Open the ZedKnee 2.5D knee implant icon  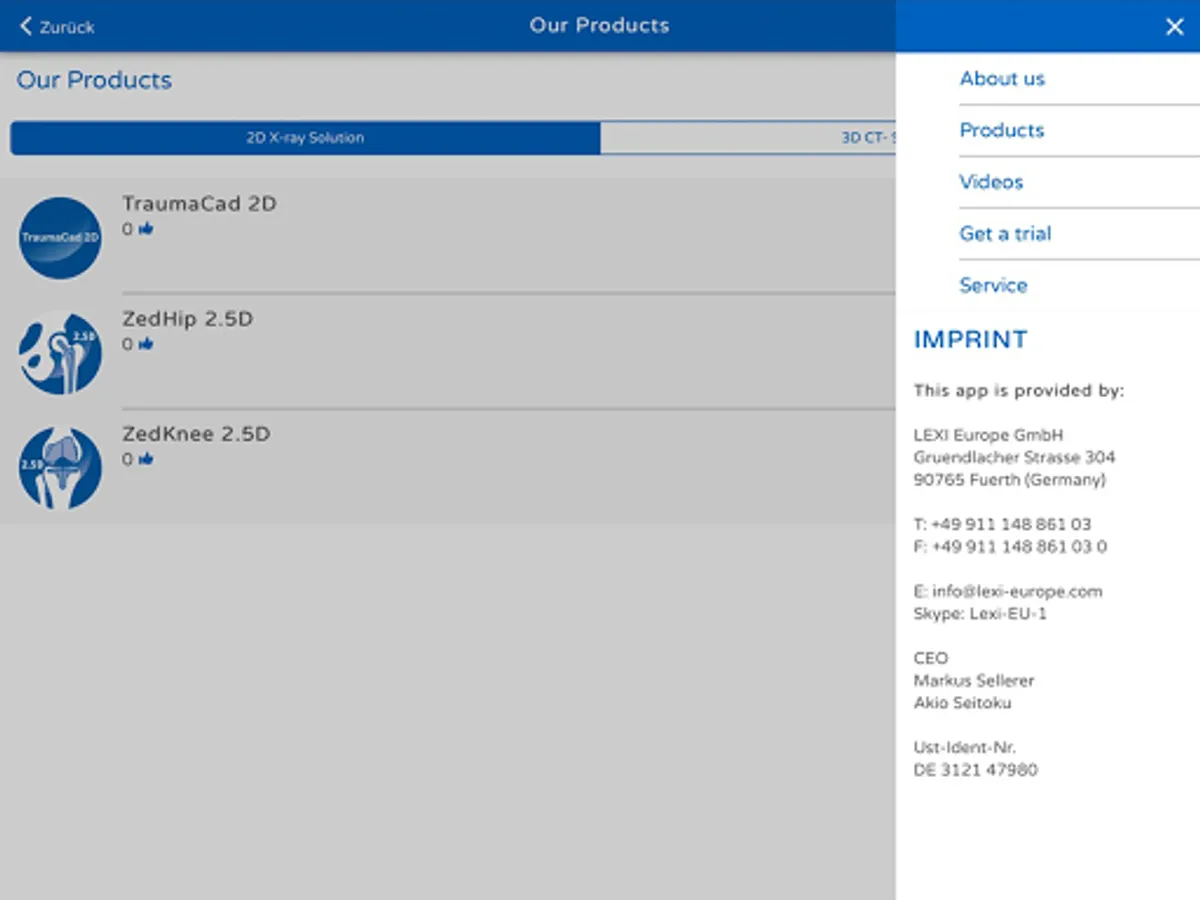point(60,468)
